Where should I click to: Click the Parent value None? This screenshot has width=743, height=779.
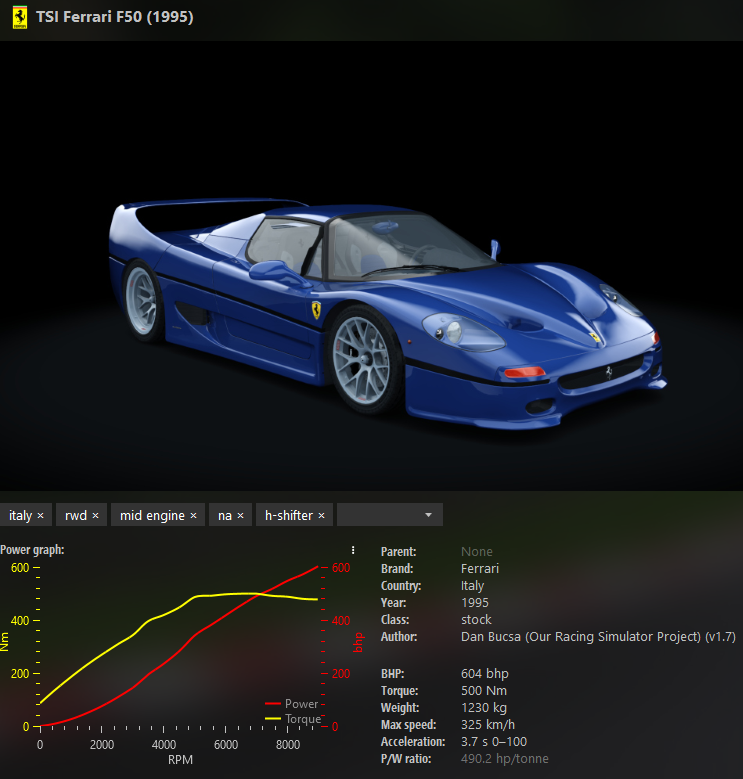click(477, 551)
